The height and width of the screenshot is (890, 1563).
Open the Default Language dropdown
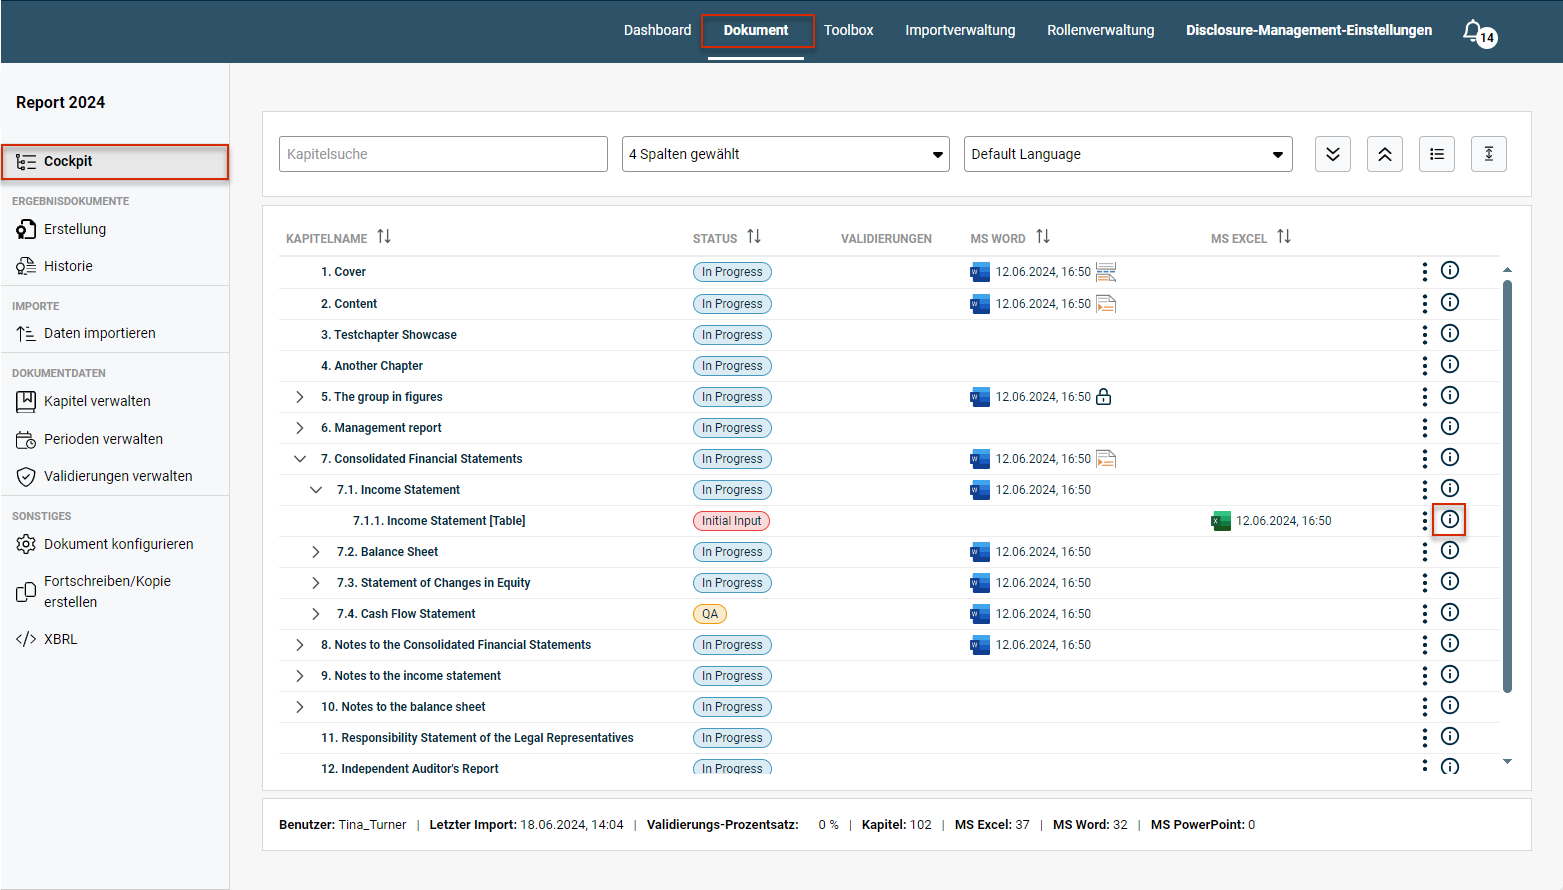[x=1128, y=154]
